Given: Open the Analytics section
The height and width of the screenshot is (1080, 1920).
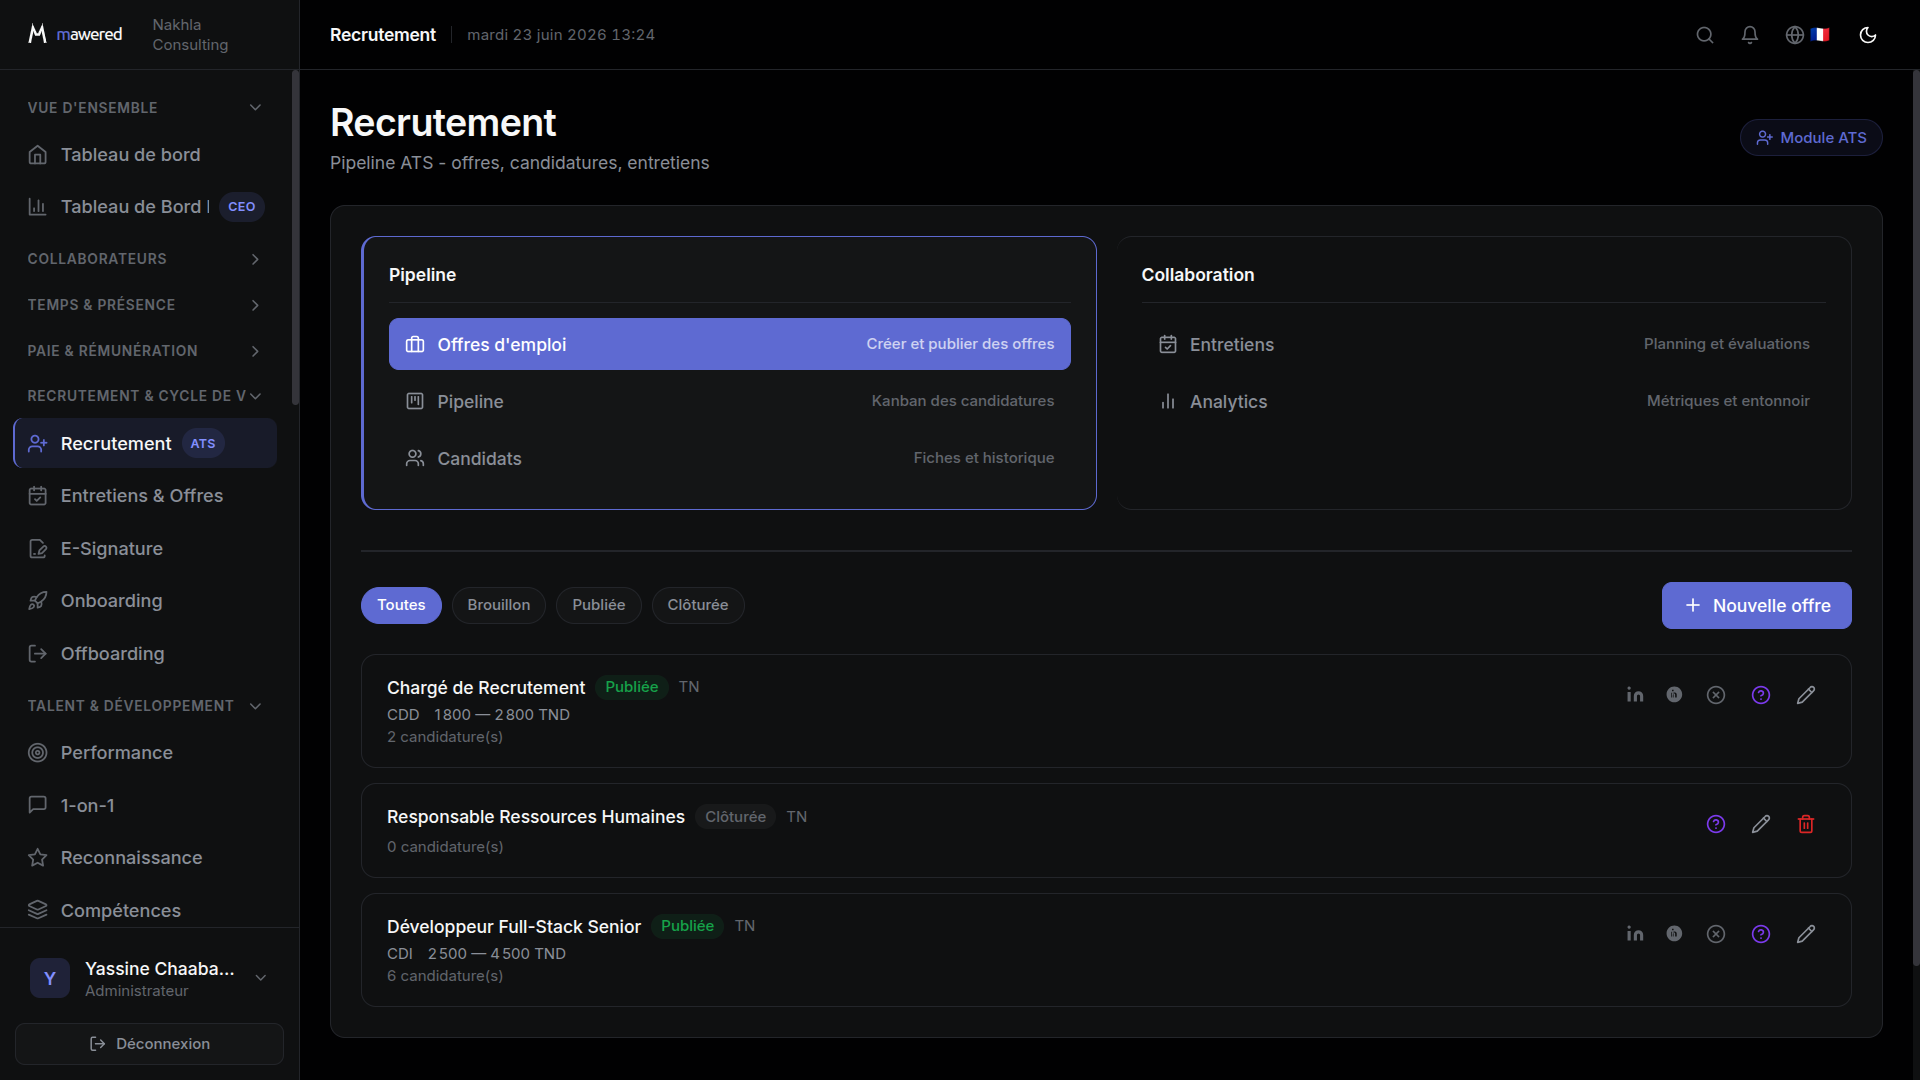Looking at the screenshot, I should [x=1484, y=401].
